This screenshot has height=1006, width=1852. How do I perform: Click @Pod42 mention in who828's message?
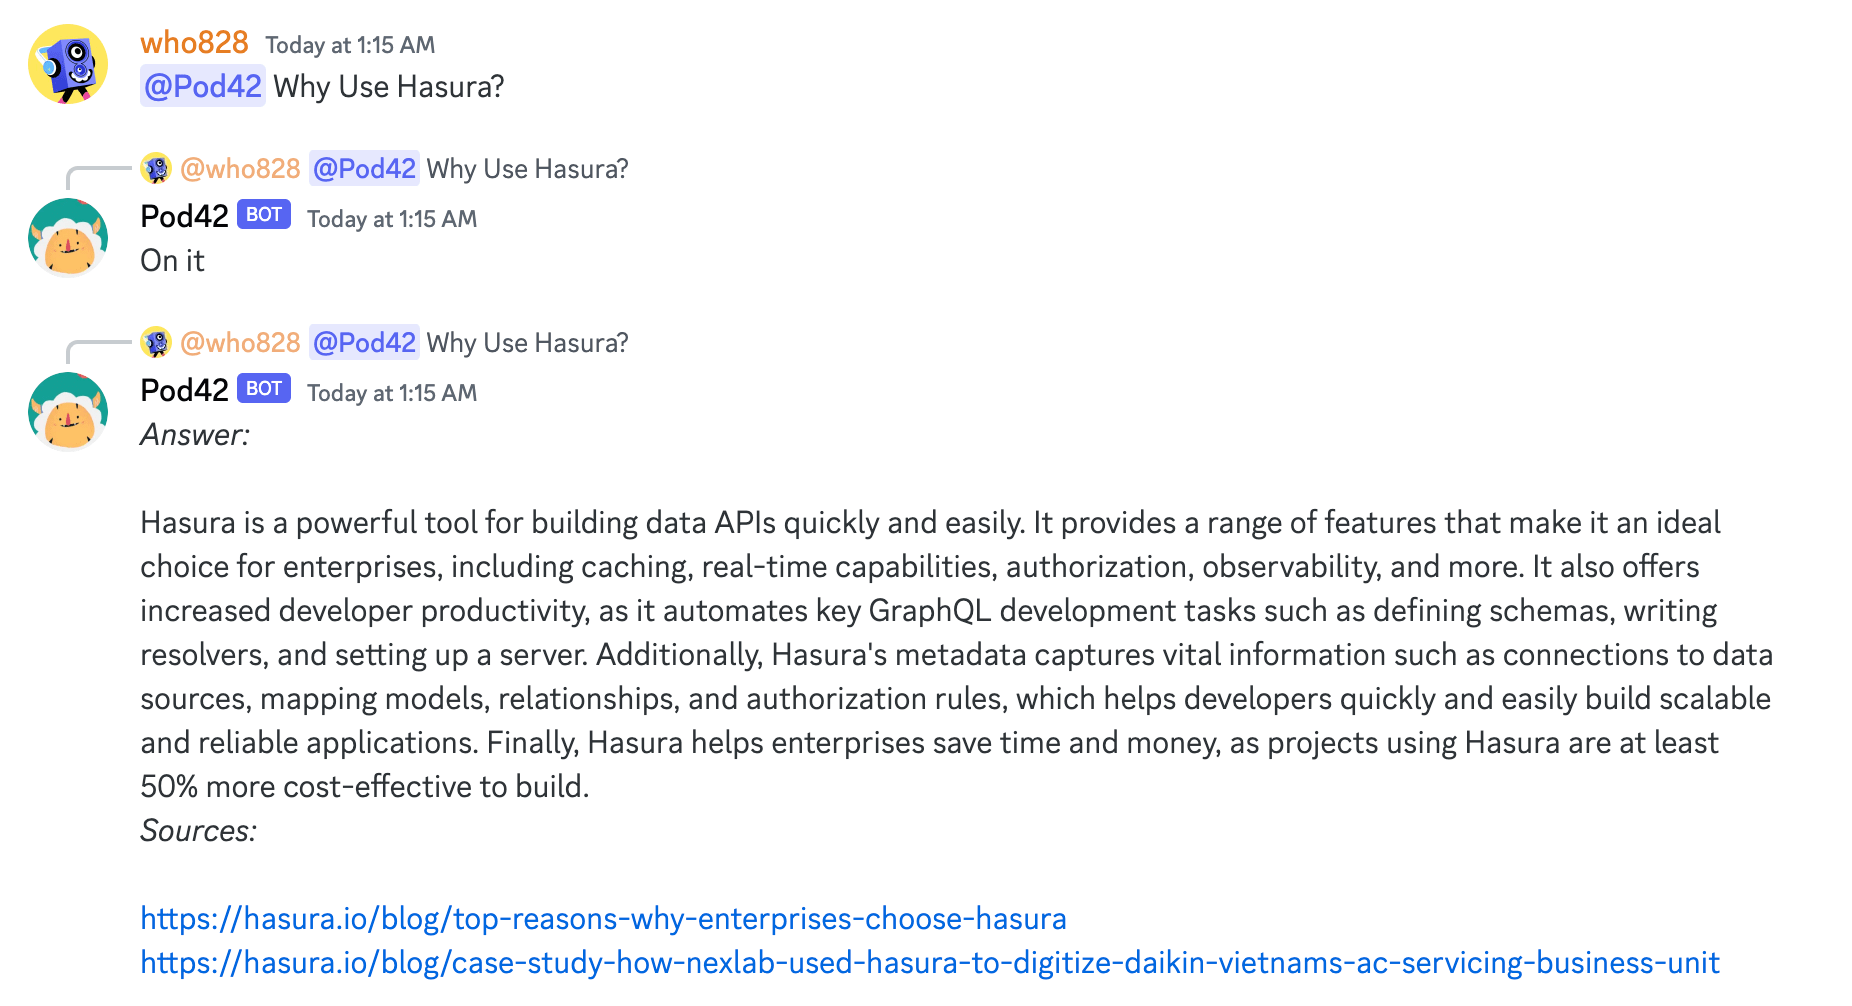click(x=203, y=86)
